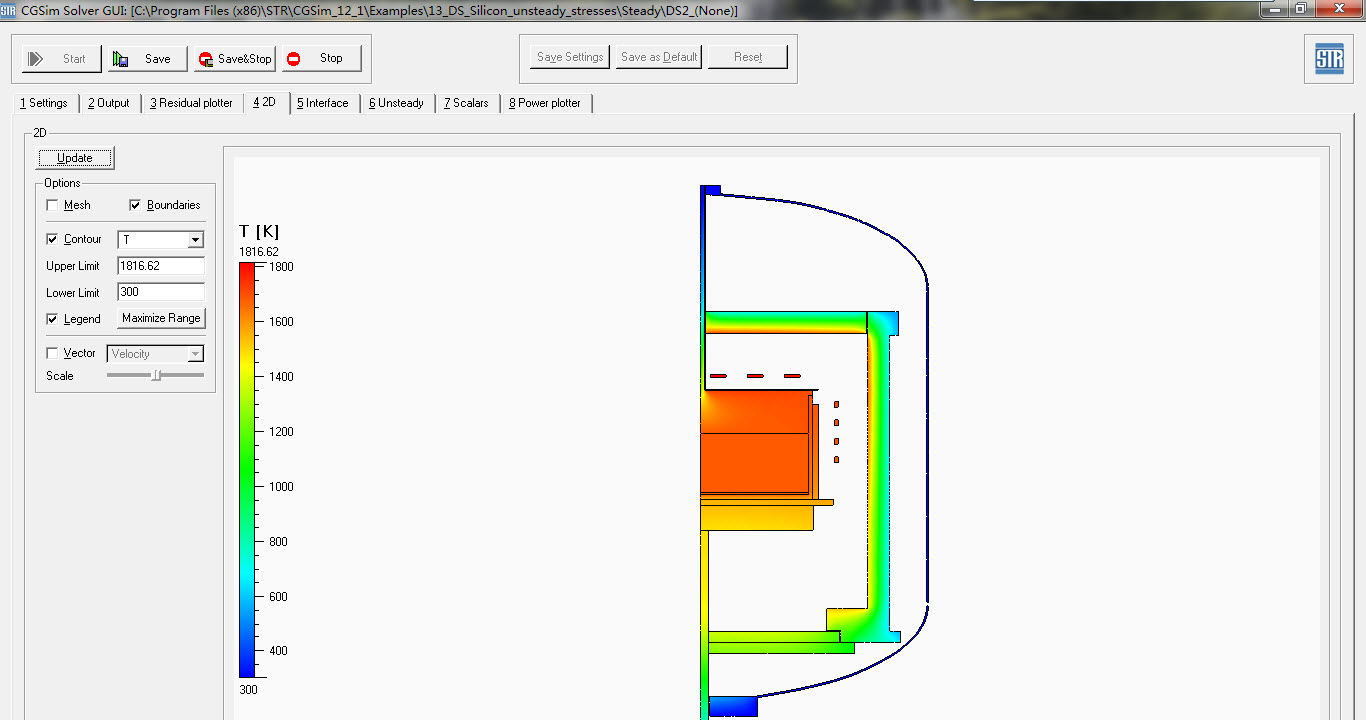Screen dimensions: 1366x720
Task: Maximize the CGSim Solver window
Action: coord(1301,8)
